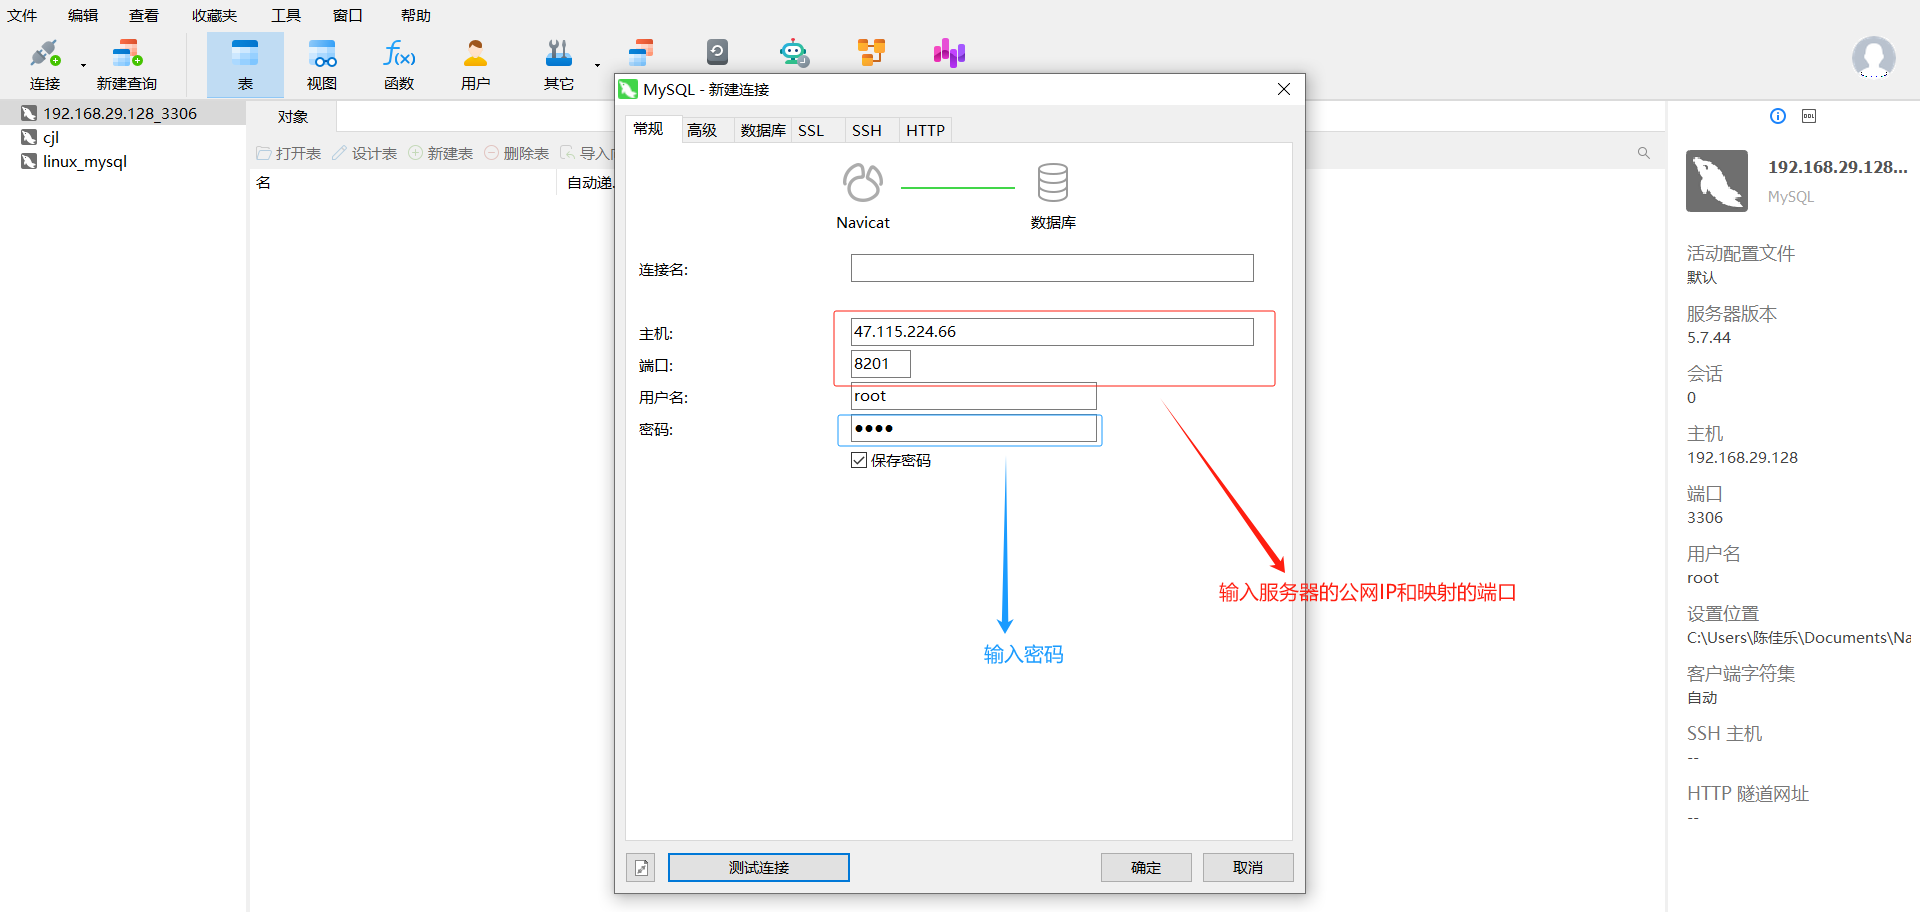Click the 取消 button
Image resolution: width=1920 pixels, height=912 pixels.
click(1248, 868)
